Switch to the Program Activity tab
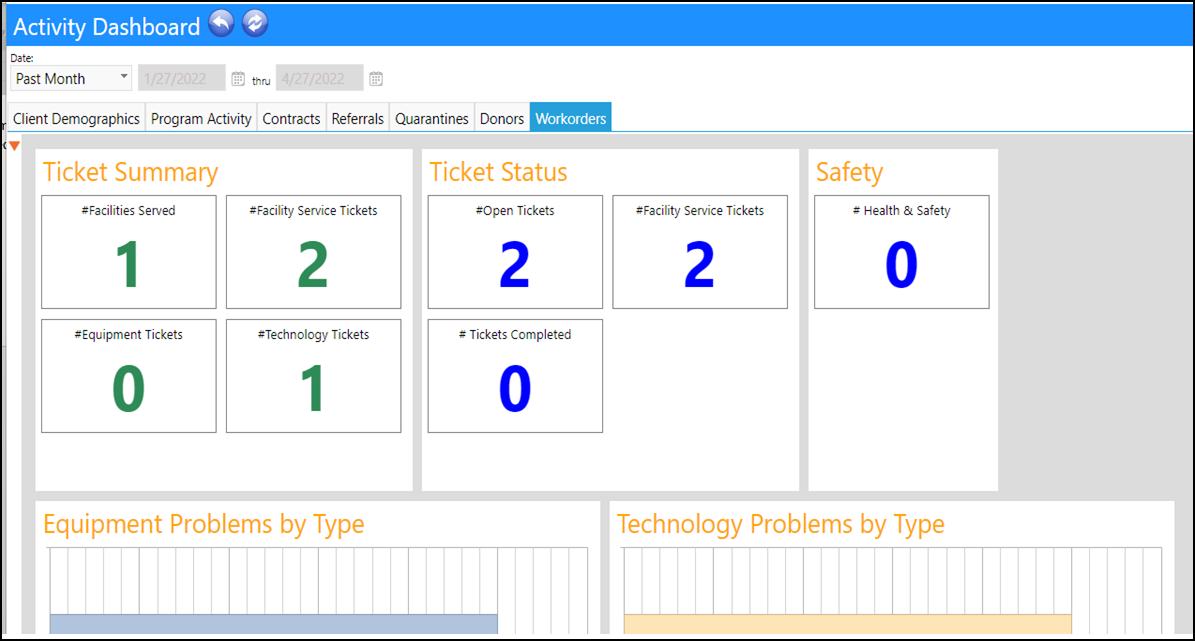Image resolution: width=1195 pixels, height=641 pixels. pos(201,118)
